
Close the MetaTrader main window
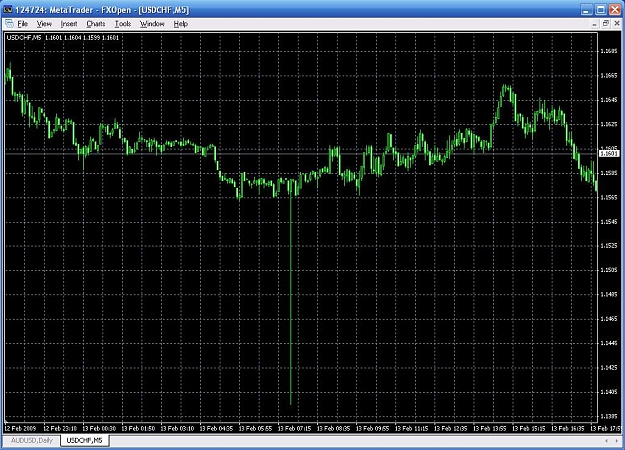615,10
